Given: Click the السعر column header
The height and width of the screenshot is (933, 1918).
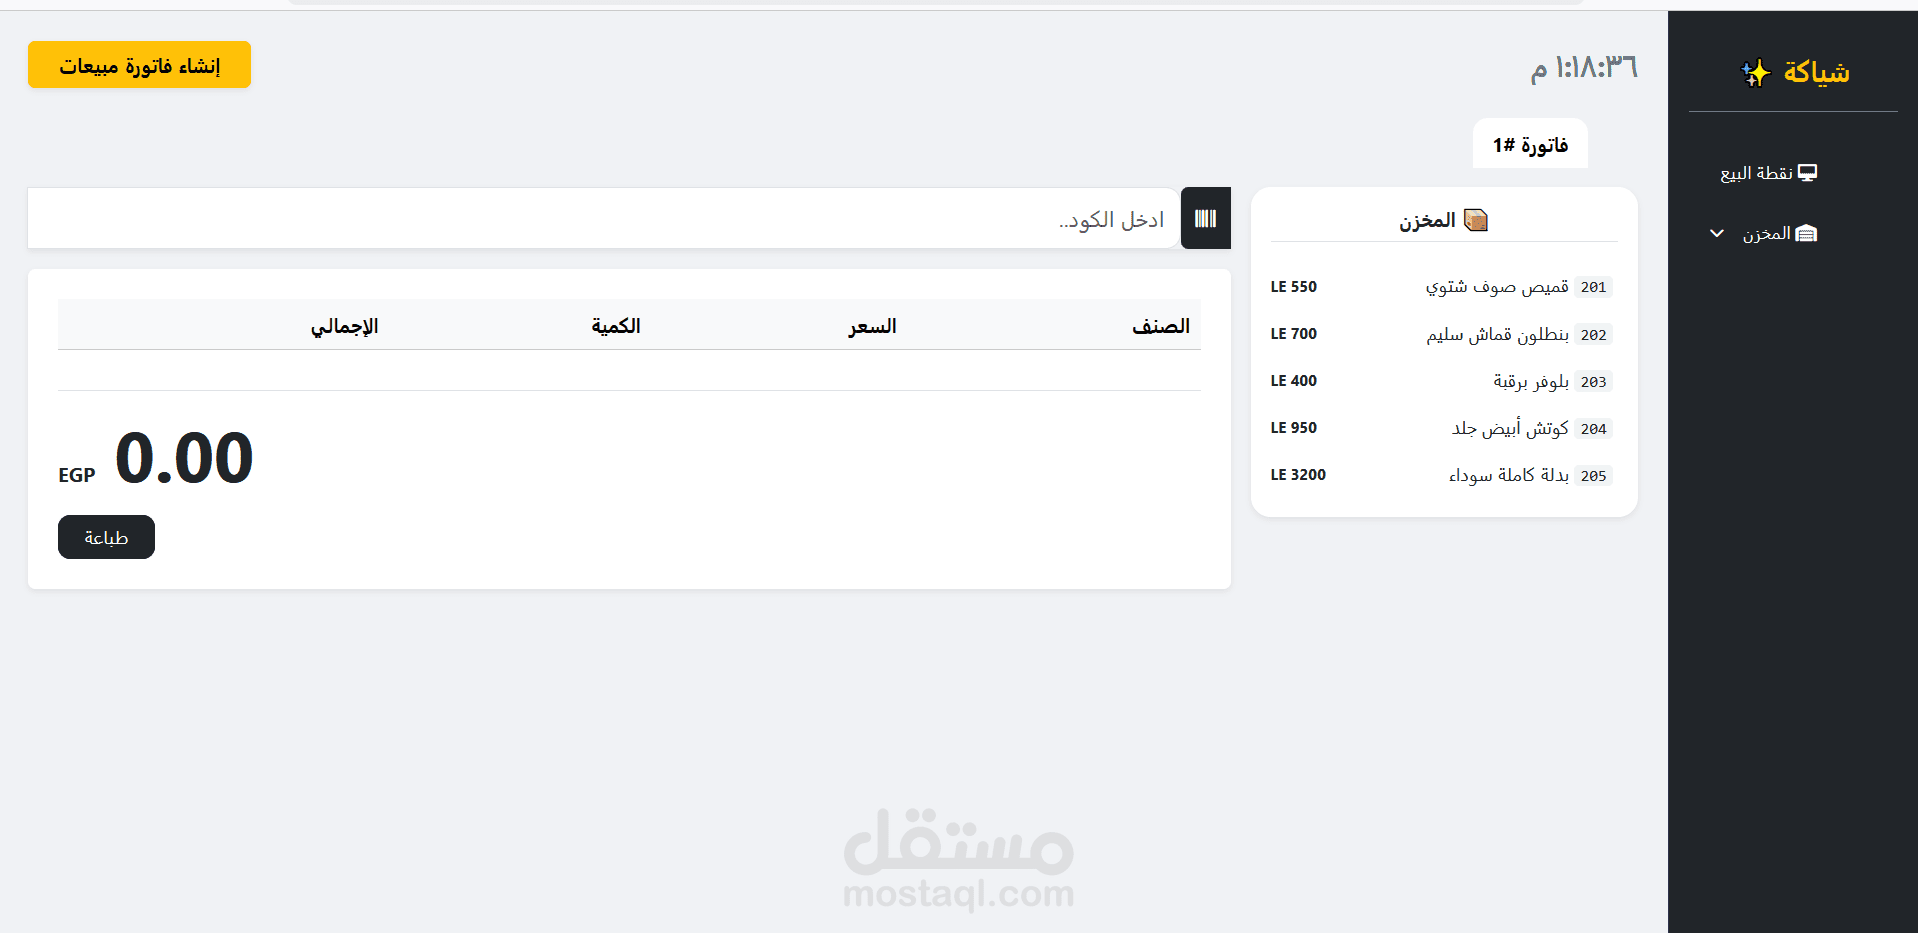Looking at the screenshot, I should [872, 326].
